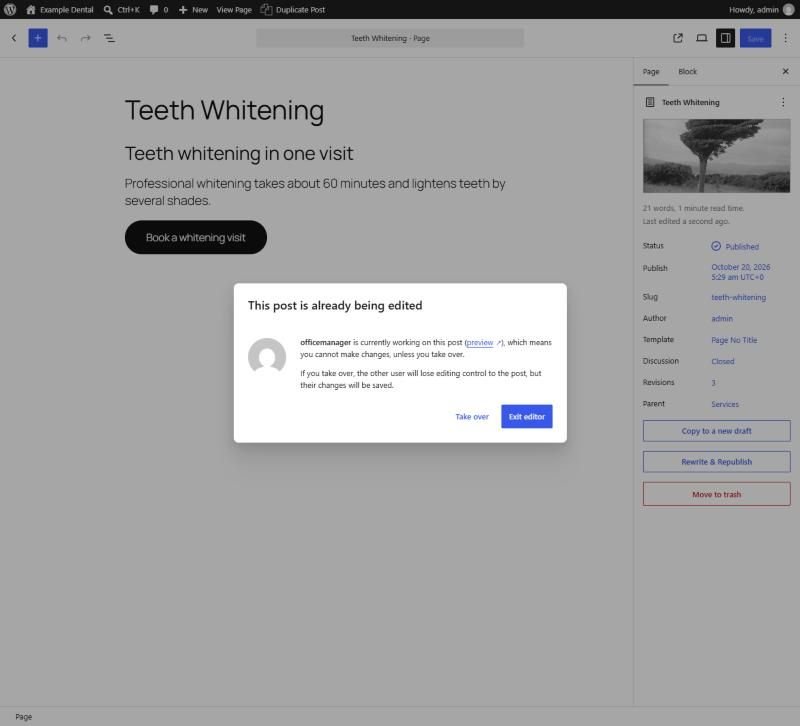Click Move to trash
This screenshot has height=726, width=800.
click(716, 494)
